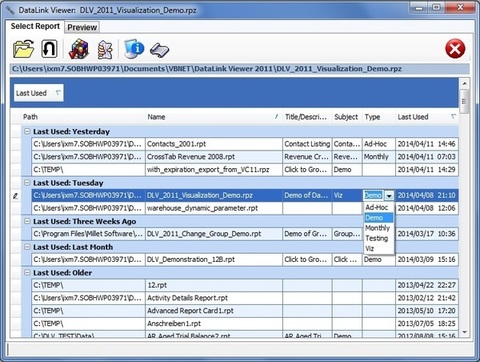Choose Monthly in Type dropdown list
This screenshot has height=362, width=480.
click(377, 228)
